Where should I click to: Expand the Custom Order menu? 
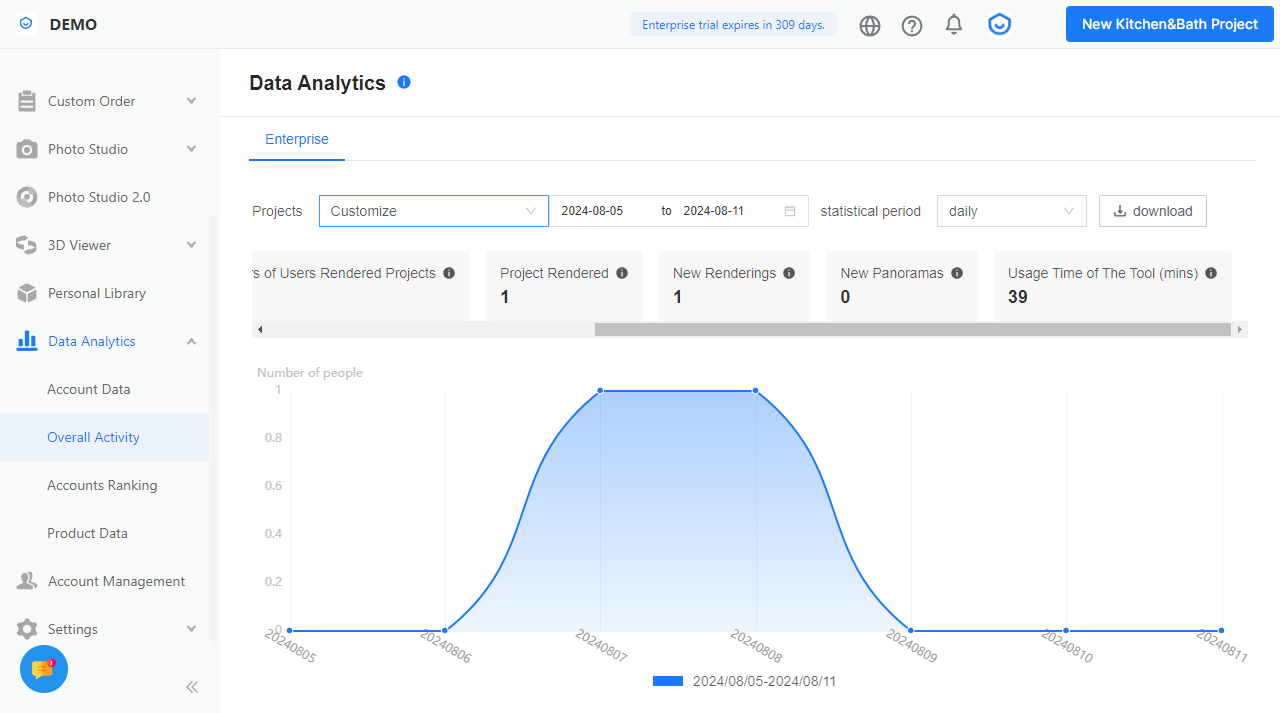(x=108, y=101)
